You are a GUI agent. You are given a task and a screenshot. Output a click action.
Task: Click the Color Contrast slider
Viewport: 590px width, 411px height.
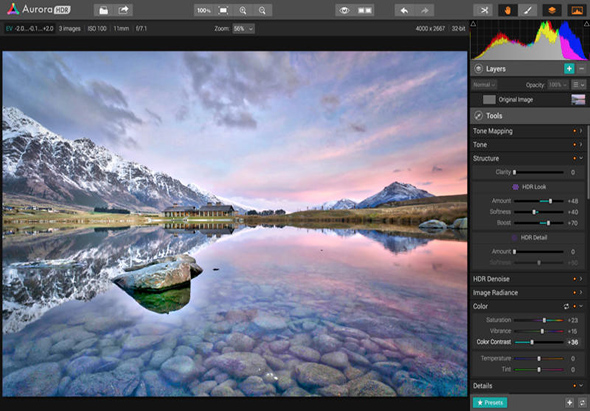[x=538, y=342]
